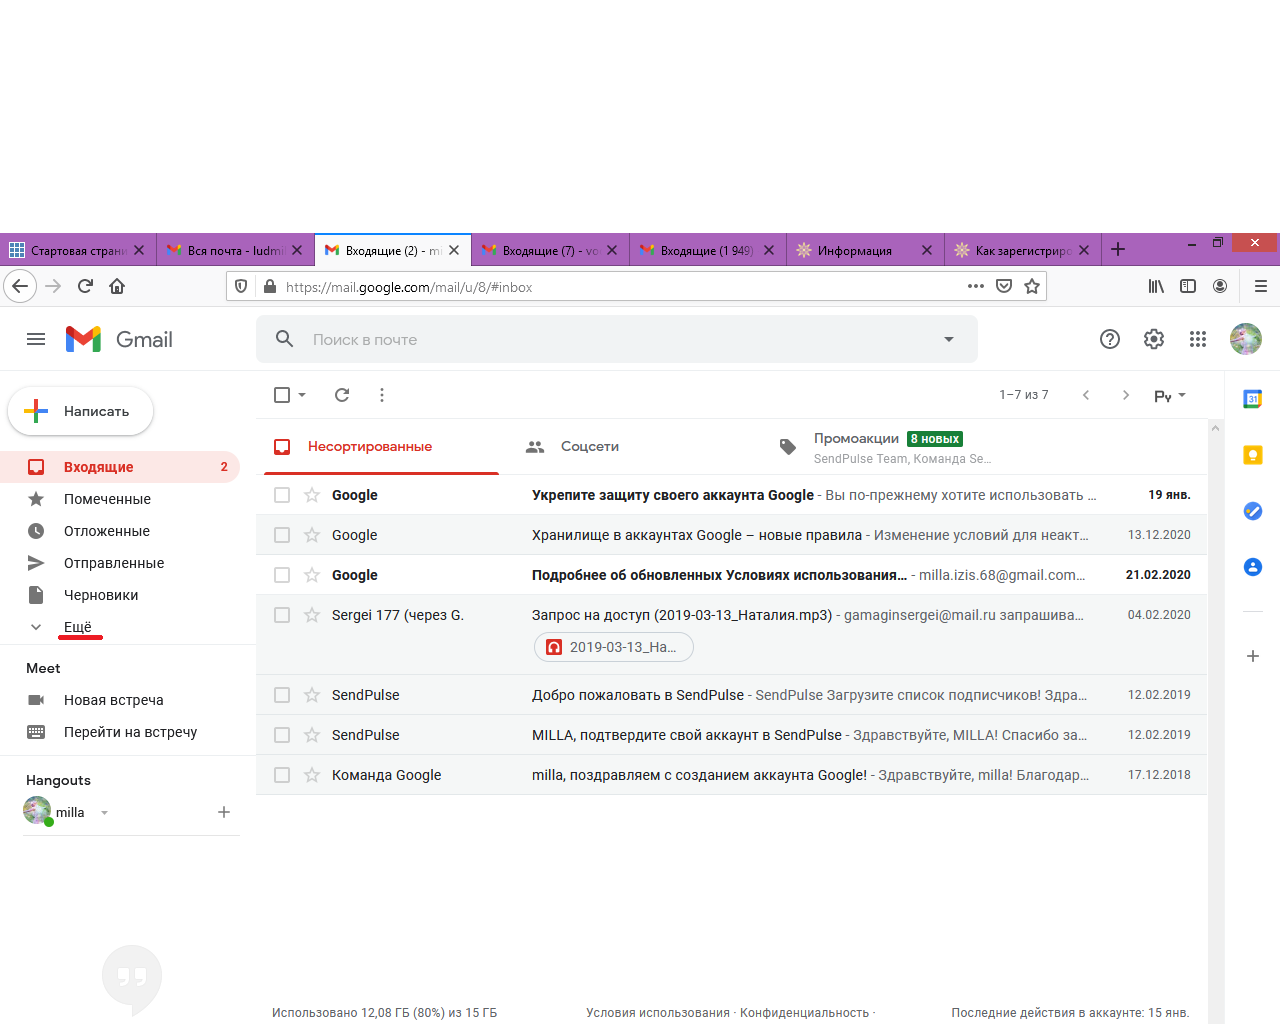Viewport: 1280px width, 1024px height.
Task: Open 'Конфиденциальность' footer link
Action: tap(805, 1013)
